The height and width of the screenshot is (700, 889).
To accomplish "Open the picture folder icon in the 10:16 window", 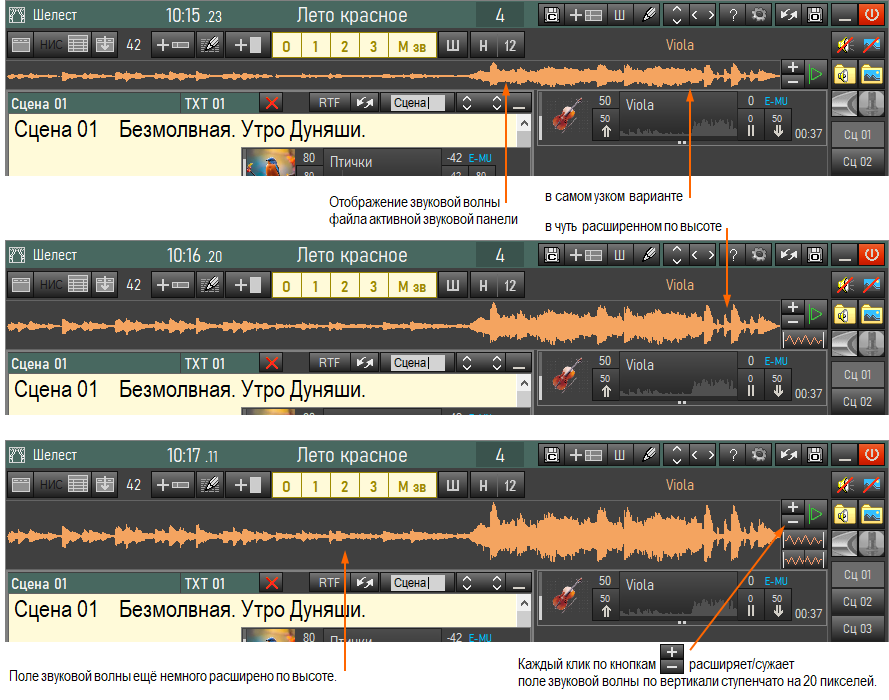I will click(x=871, y=314).
